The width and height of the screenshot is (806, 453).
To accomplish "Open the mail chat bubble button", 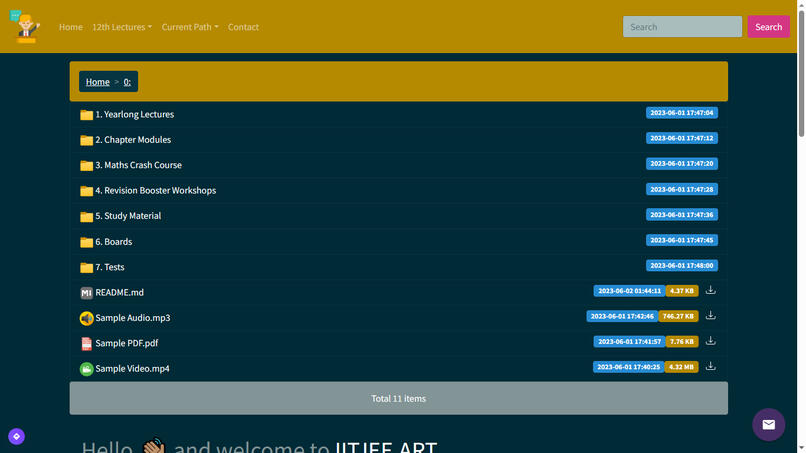I will tap(768, 425).
